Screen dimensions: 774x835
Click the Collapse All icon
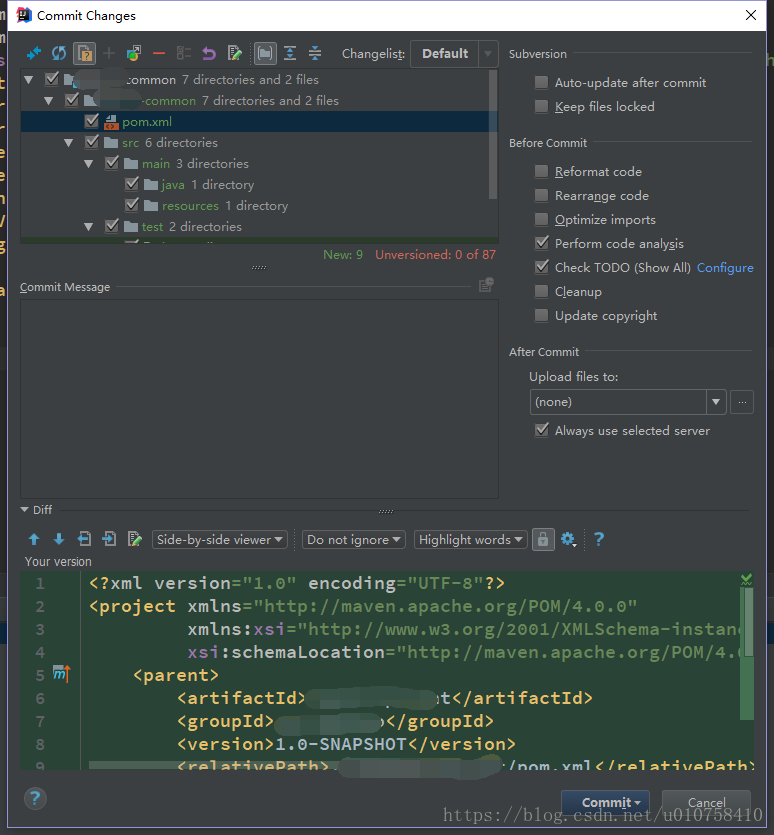tap(315, 53)
